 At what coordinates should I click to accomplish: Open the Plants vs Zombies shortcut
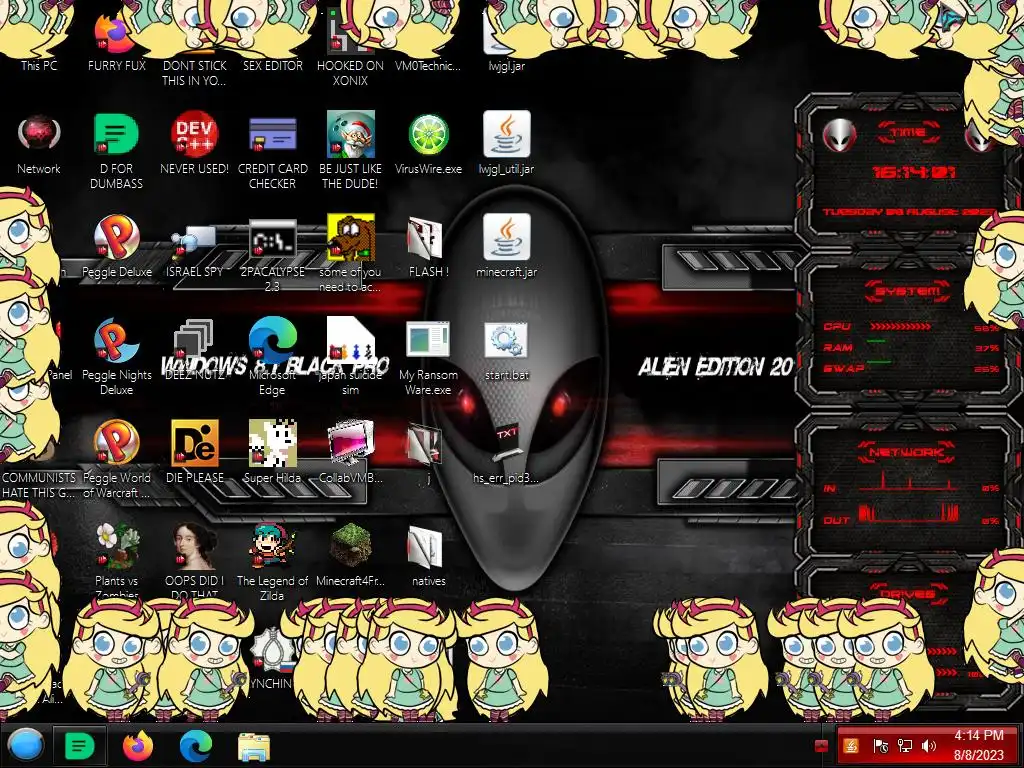116,560
